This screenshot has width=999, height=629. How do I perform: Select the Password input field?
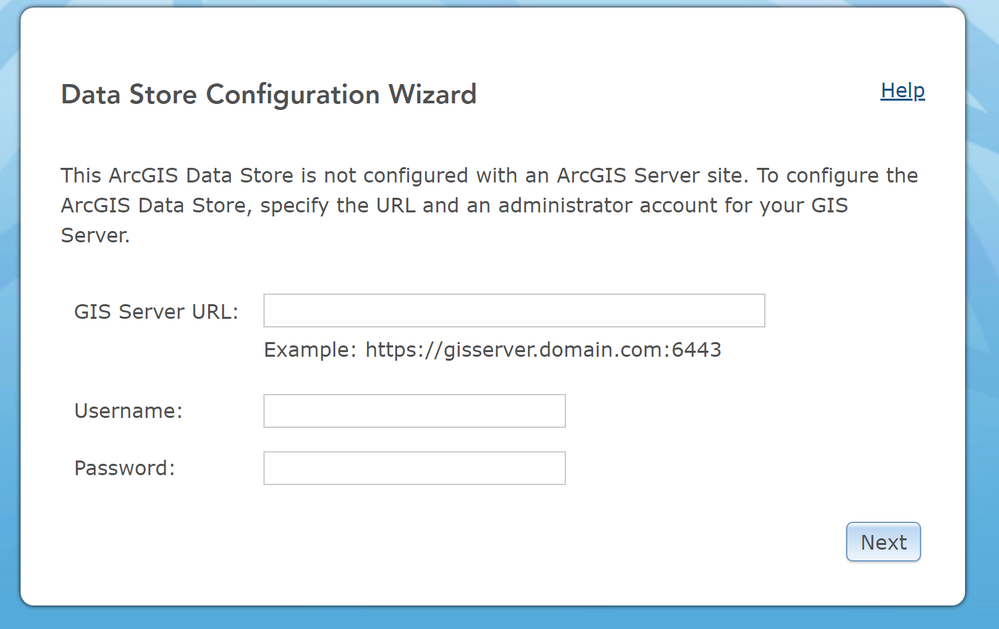click(x=414, y=468)
